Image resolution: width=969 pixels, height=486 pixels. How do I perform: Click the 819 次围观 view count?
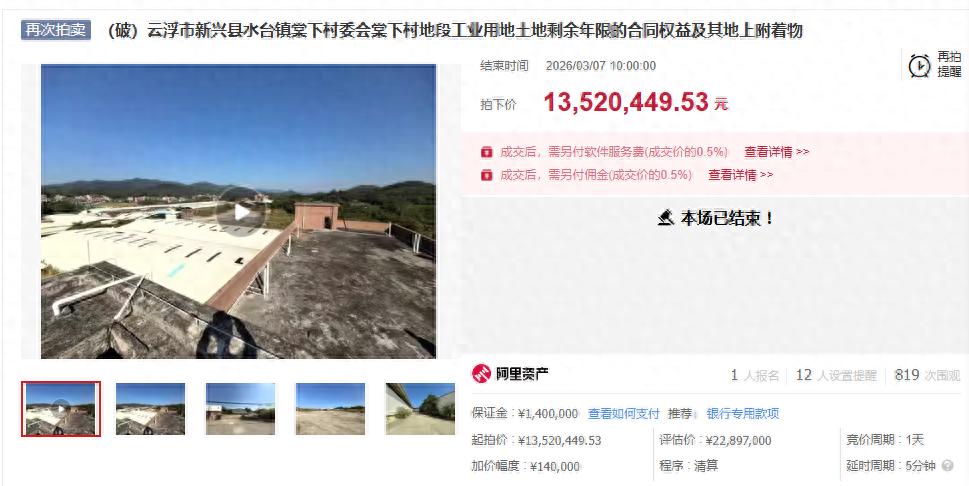pos(927,375)
